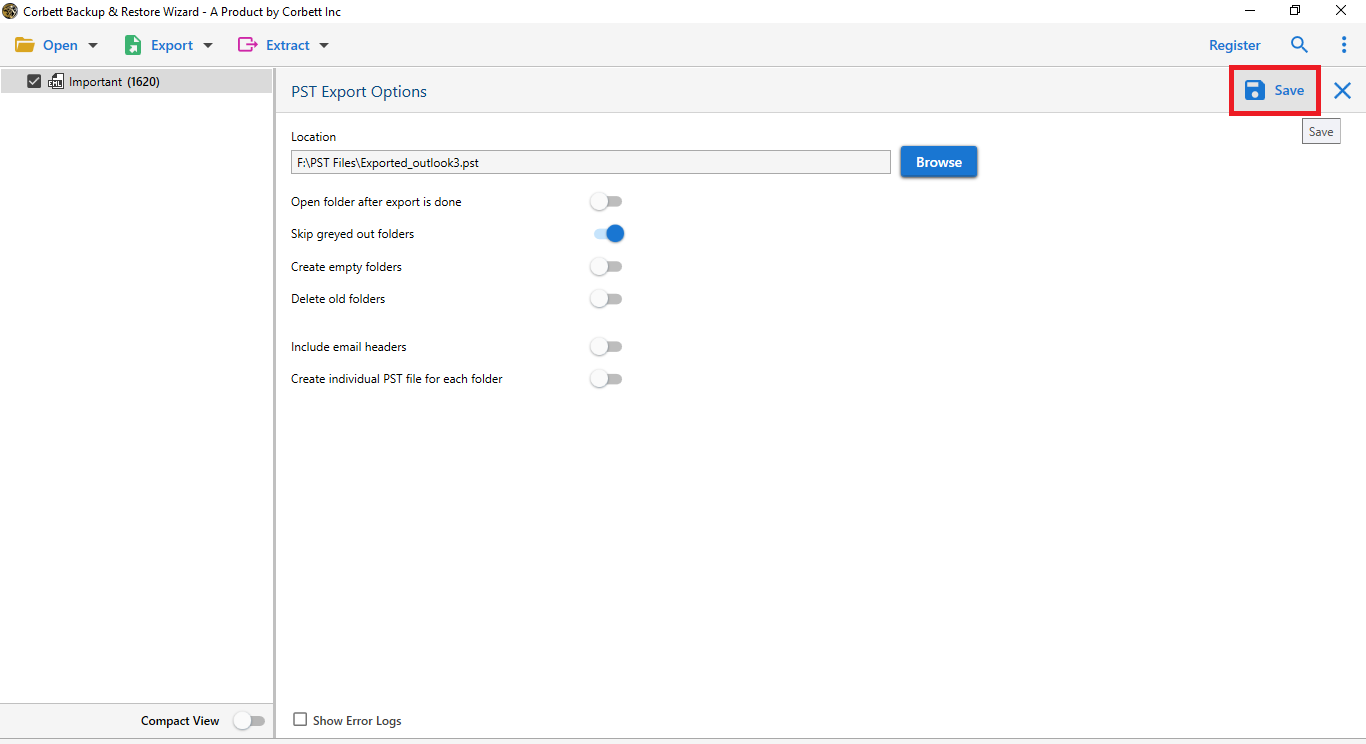
Task: Click the Extract icon in toolbar
Action: coord(247,45)
